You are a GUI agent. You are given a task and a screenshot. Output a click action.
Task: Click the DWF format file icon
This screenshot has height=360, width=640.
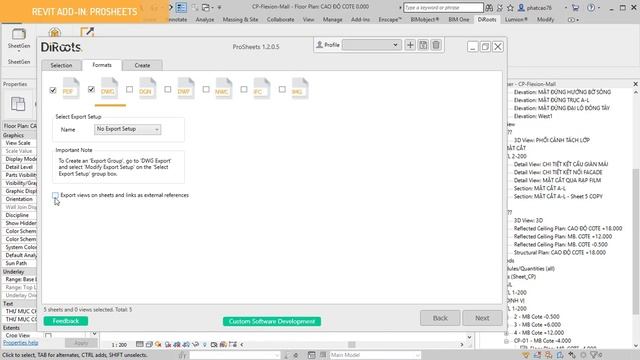pyautogui.click(x=185, y=88)
